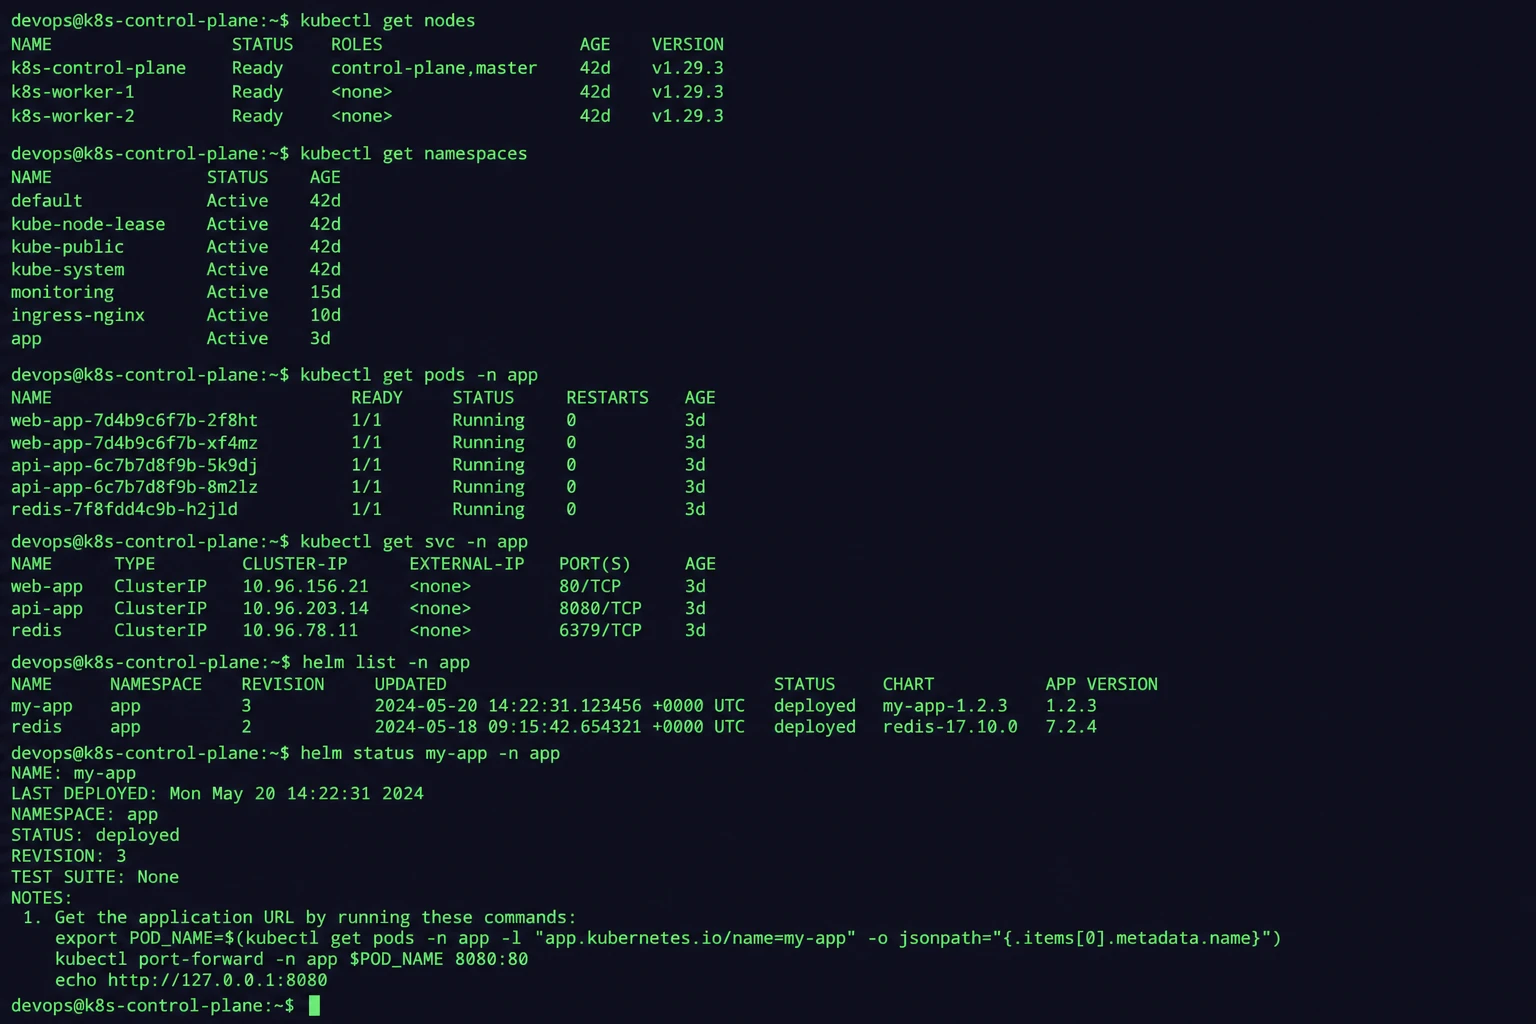Click the APP VERSION column header
The width and height of the screenshot is (1536, 1024).
(x=1101, y=685)
